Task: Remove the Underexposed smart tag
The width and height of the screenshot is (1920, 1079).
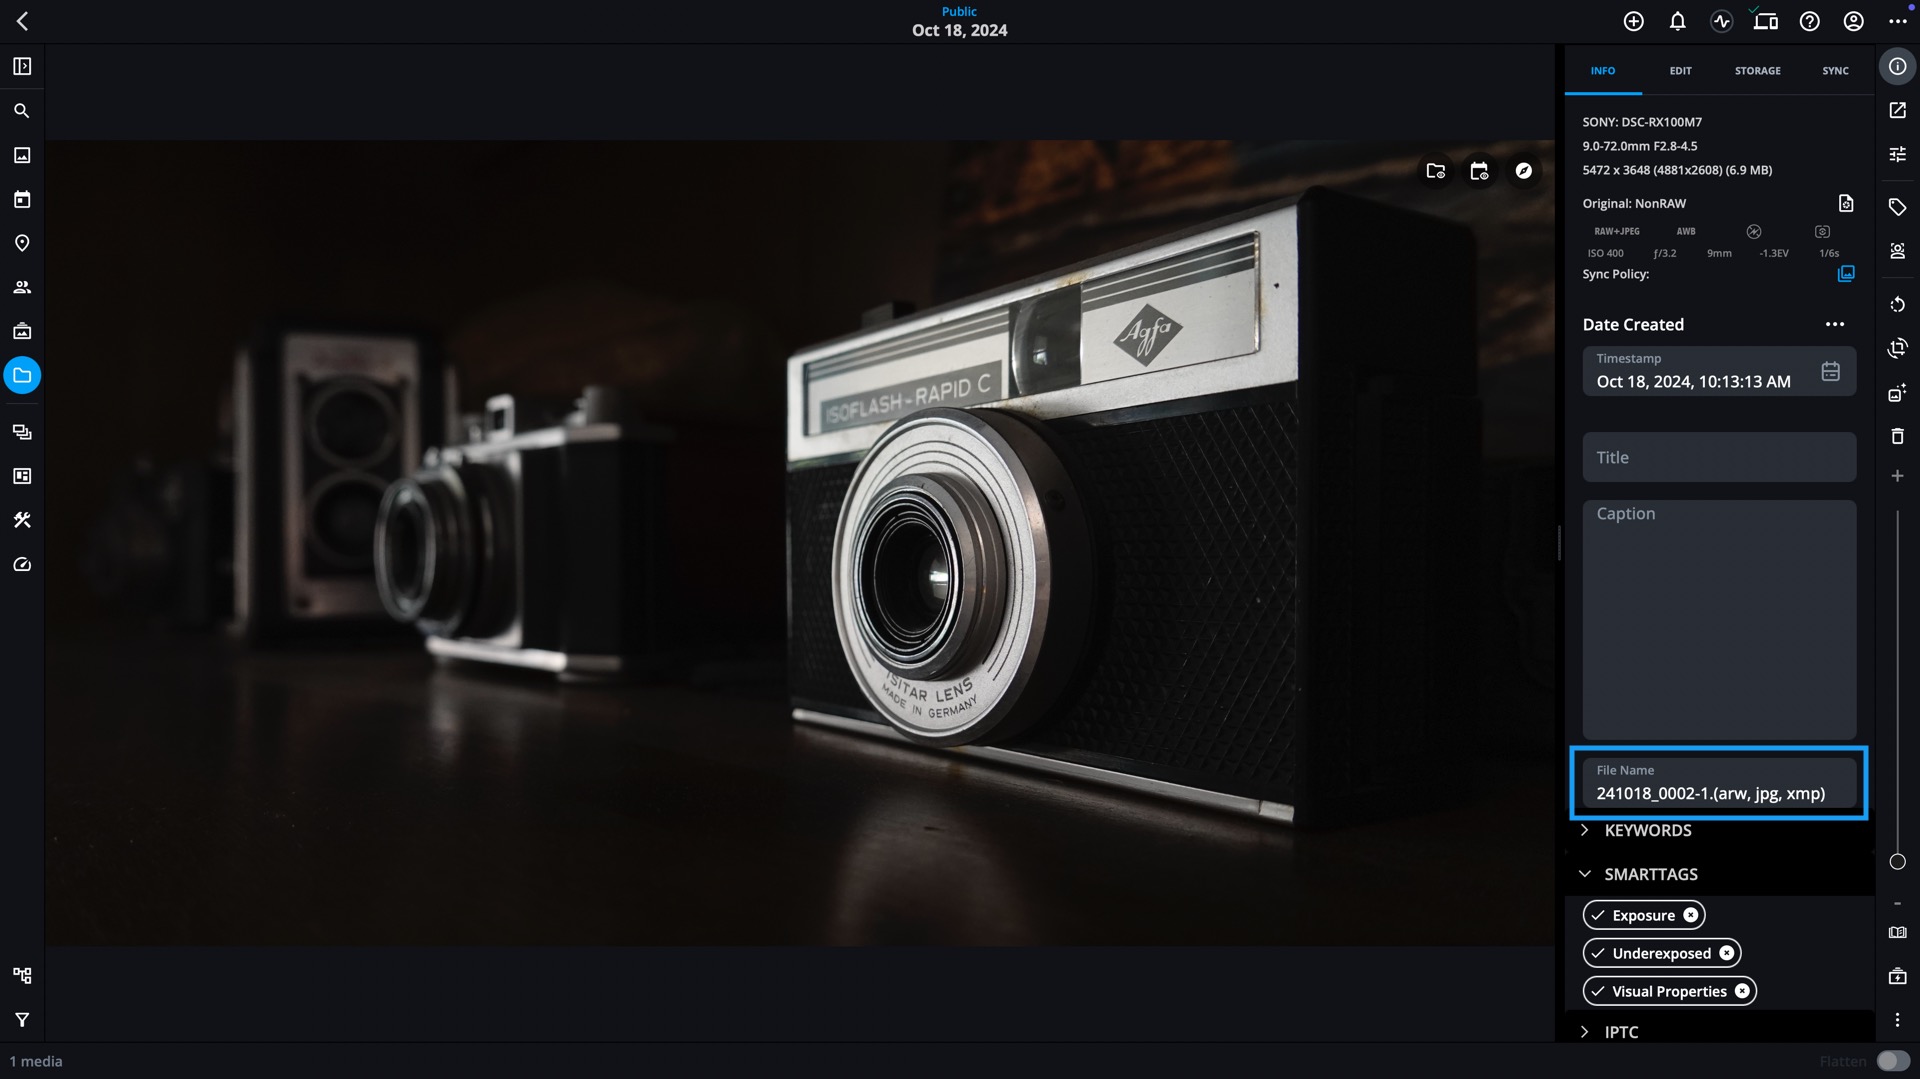Action: coord(1726,953)
